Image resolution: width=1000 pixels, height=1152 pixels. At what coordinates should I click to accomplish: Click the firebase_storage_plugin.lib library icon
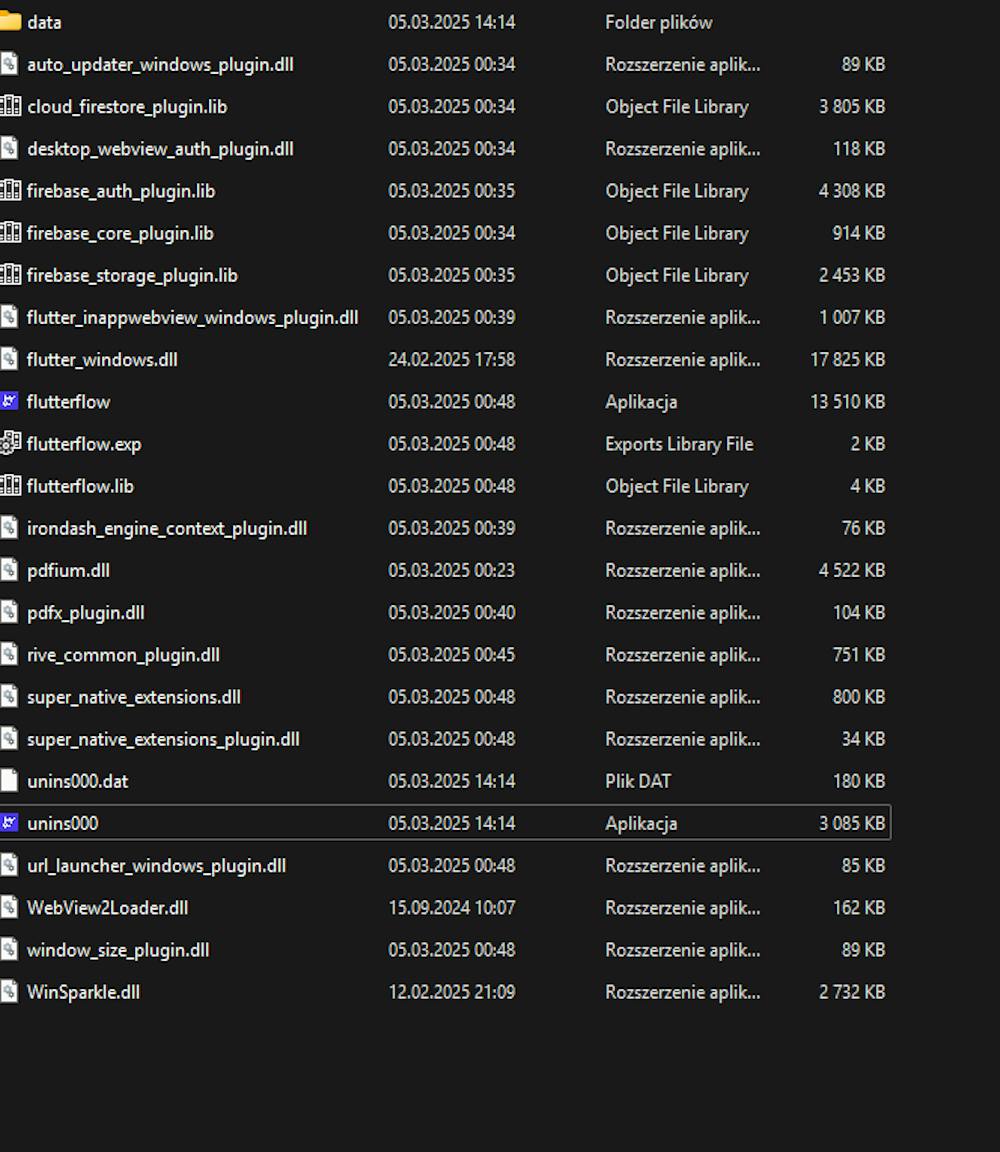[x=10, y=275]
